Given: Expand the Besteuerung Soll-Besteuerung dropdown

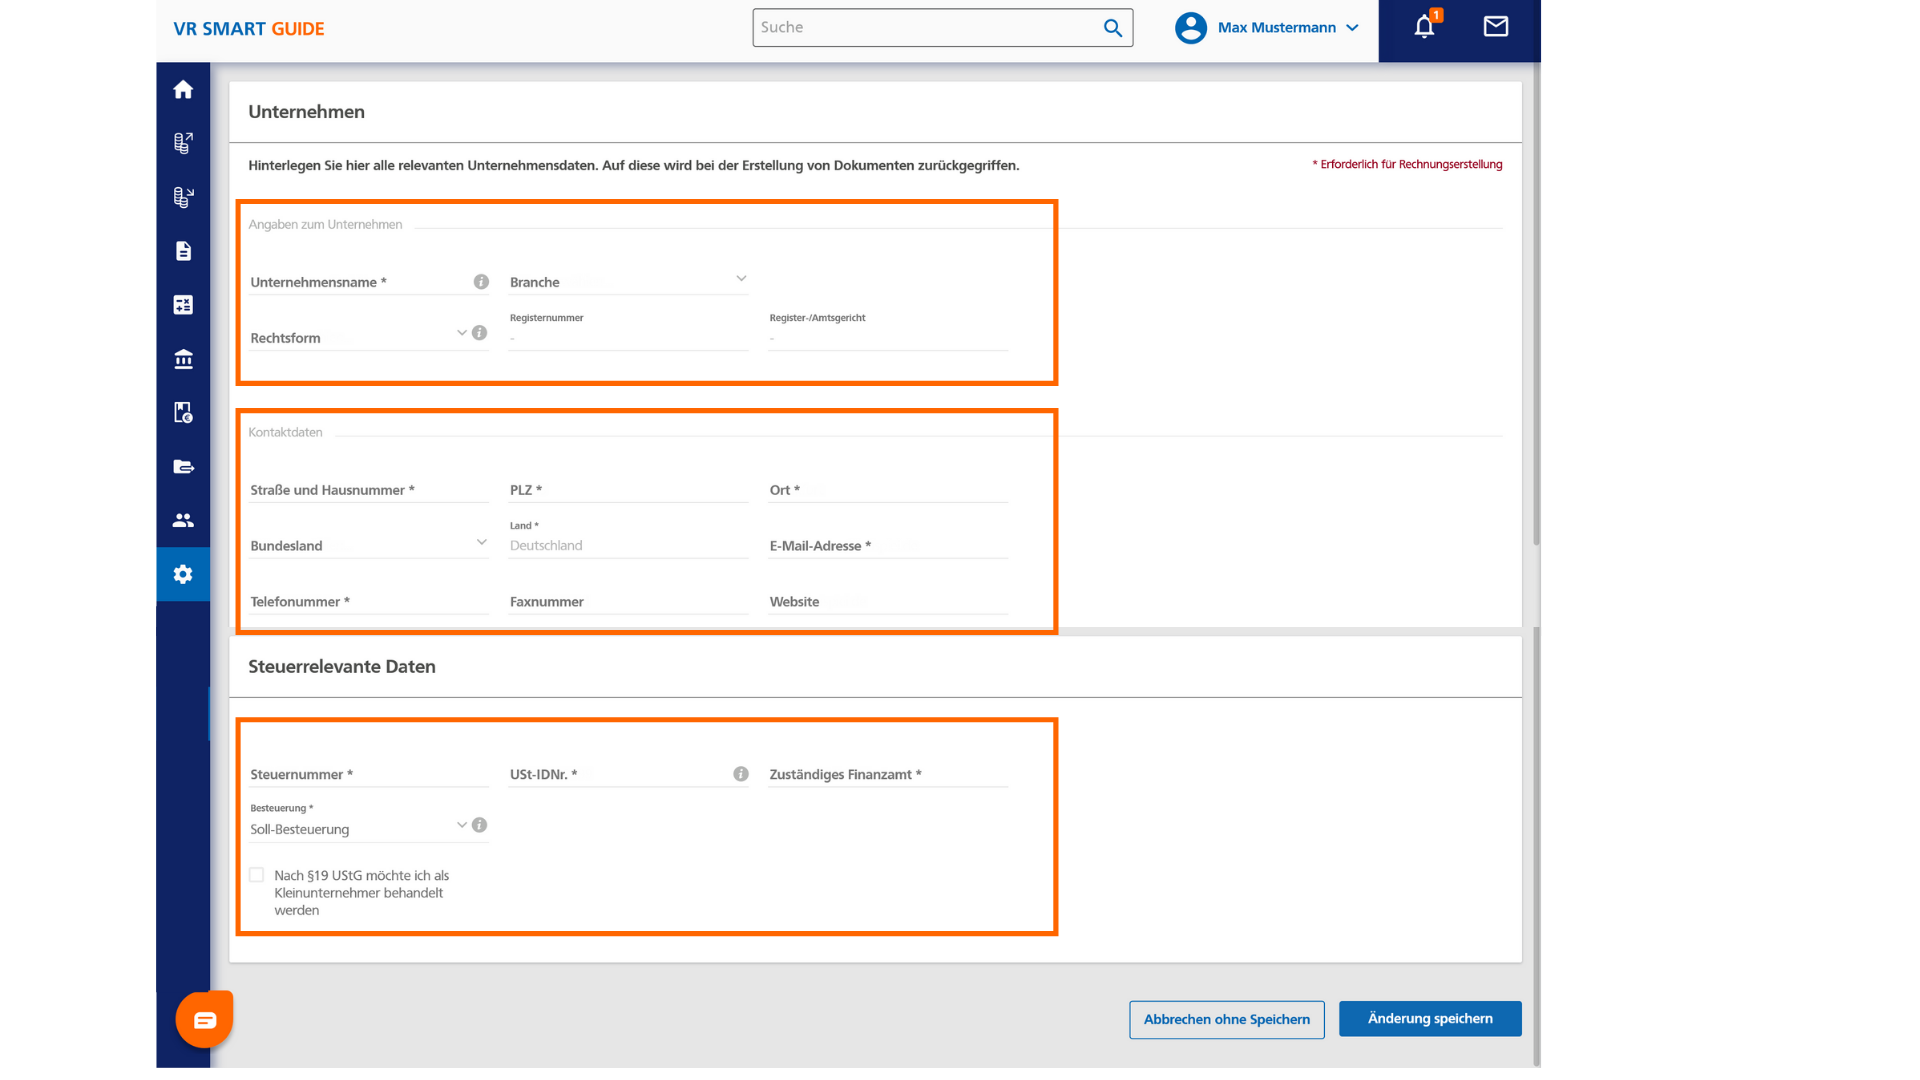Looking at the screenshot, I should (x=461, y=825).
